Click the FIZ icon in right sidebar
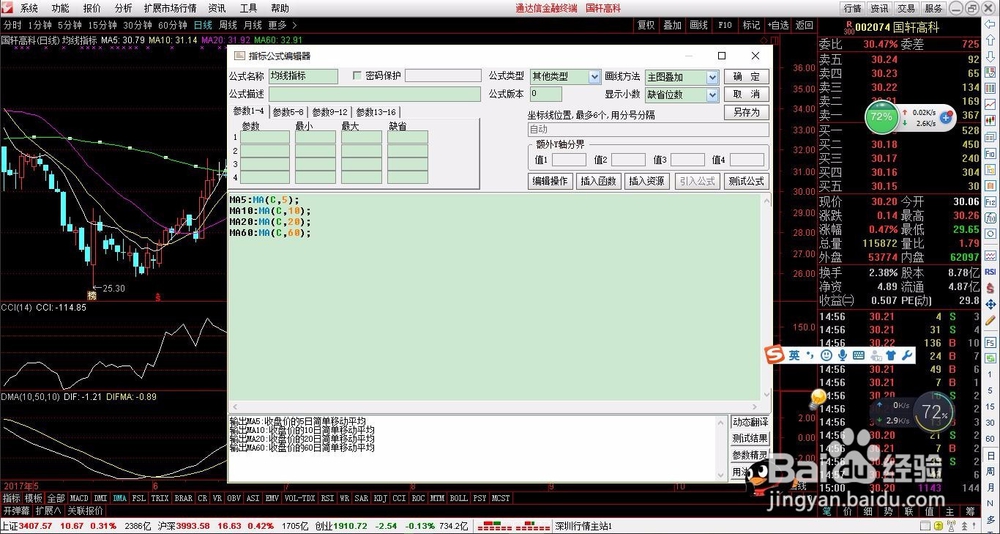 coord(990,202)
